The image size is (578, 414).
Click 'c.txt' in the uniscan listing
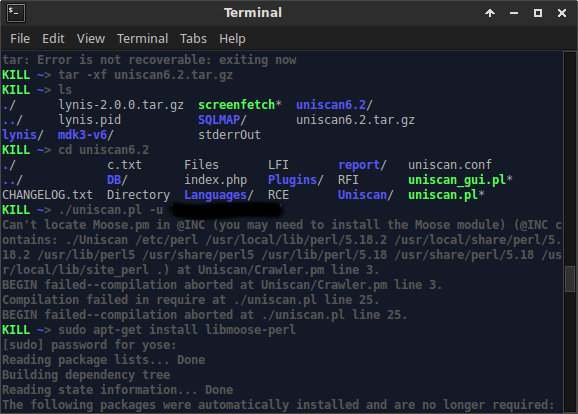pos(124,165)
